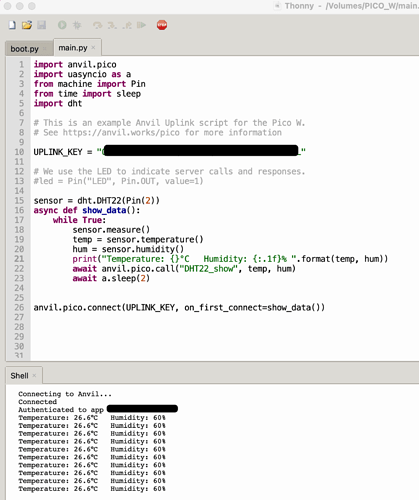The width and height of the screenshot is (419, 500).
Task: Select the main.py editor tab
Action: tap(73, 48)
